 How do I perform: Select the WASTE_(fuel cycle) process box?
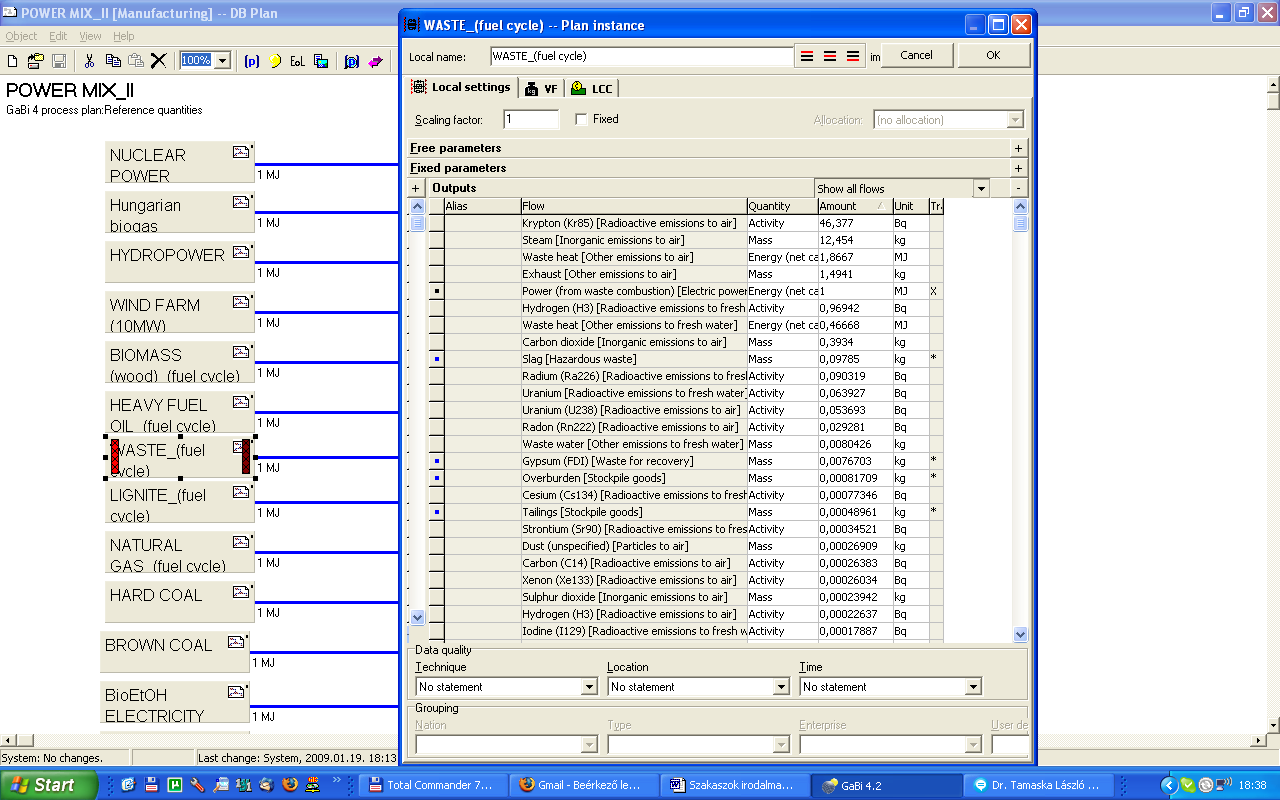click(x=180, y=458)
